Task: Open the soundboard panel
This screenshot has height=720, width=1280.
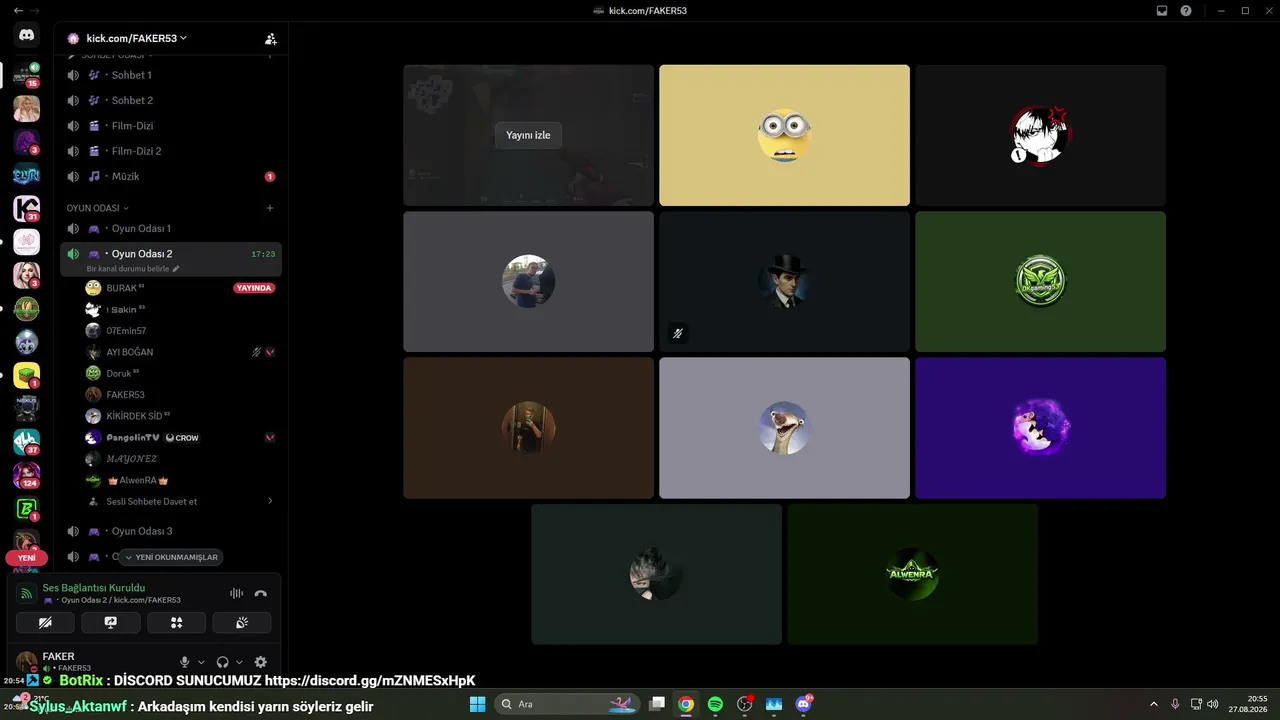Action: (x=242, y=622)
